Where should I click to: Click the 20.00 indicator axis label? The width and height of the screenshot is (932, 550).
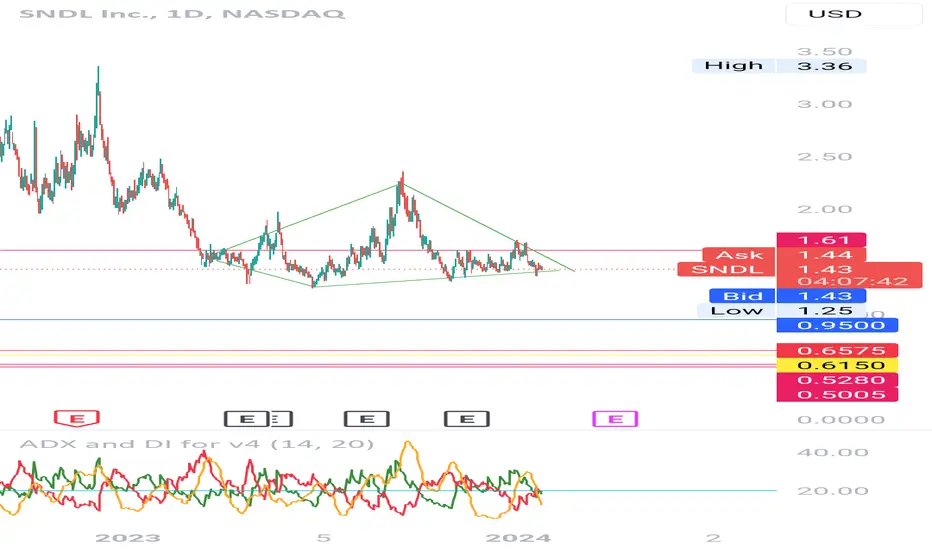(832, 491)
